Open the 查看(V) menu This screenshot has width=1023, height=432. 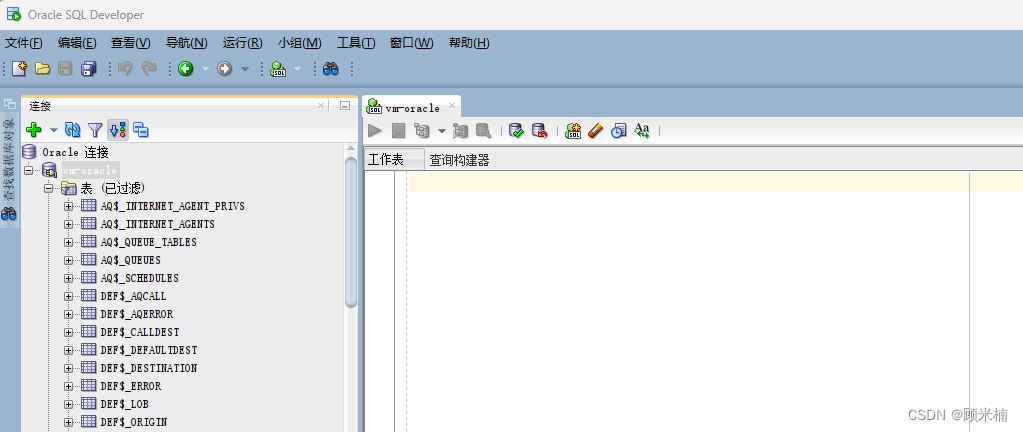[x=130, y=43]
